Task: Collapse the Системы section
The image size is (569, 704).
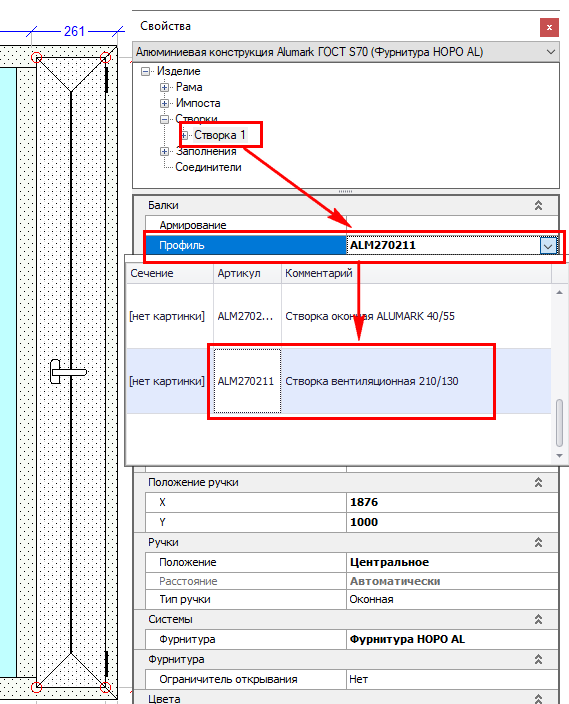Action: point(538,620)
